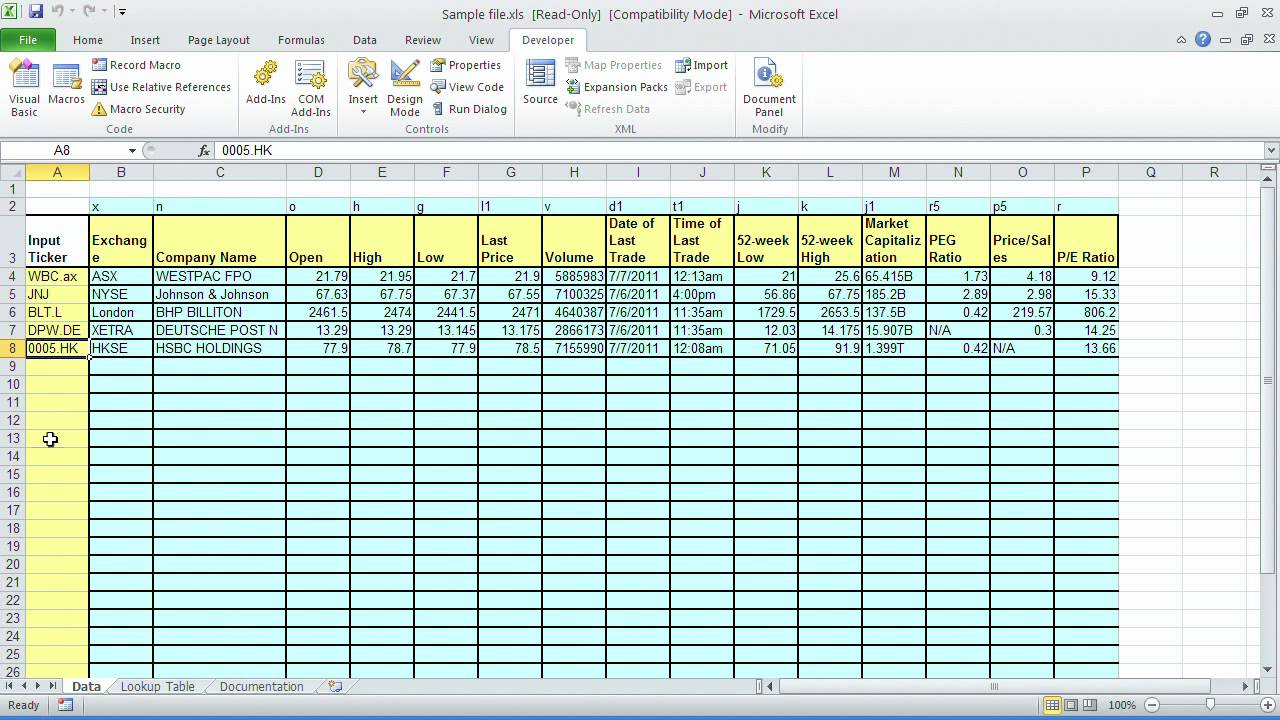This screenshot has height=720, width=1280.
Task: Toggle Design Mode on
Action: (x=405, y=87)
